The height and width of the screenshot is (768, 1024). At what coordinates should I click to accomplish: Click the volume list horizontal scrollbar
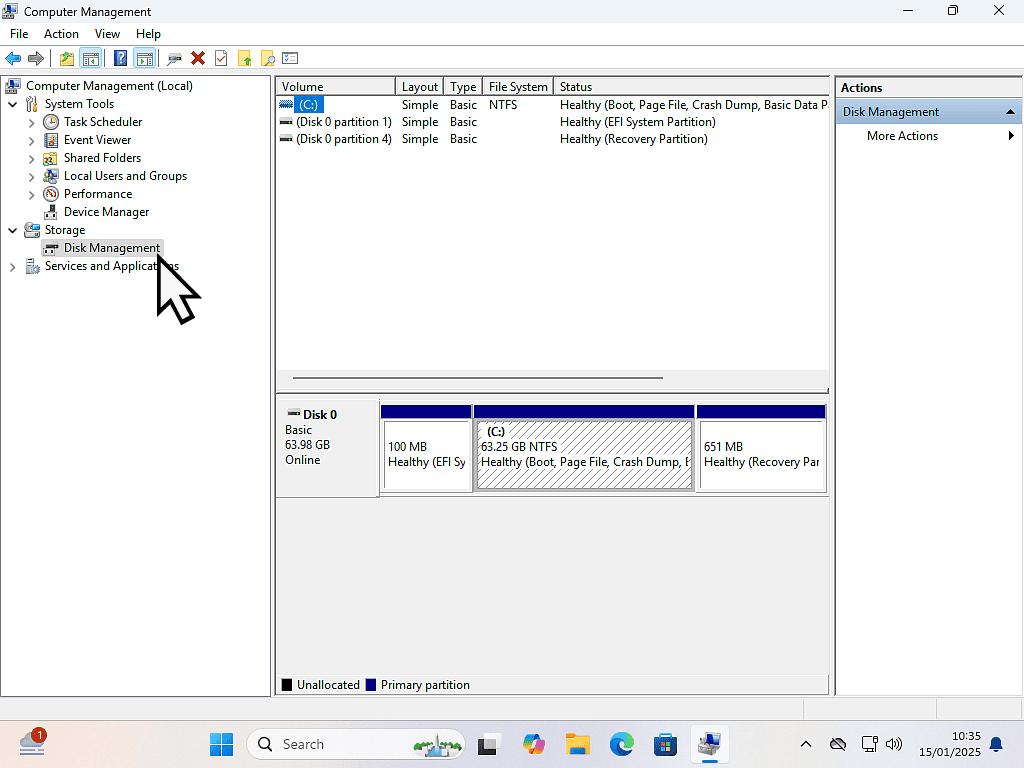(477, 378)
